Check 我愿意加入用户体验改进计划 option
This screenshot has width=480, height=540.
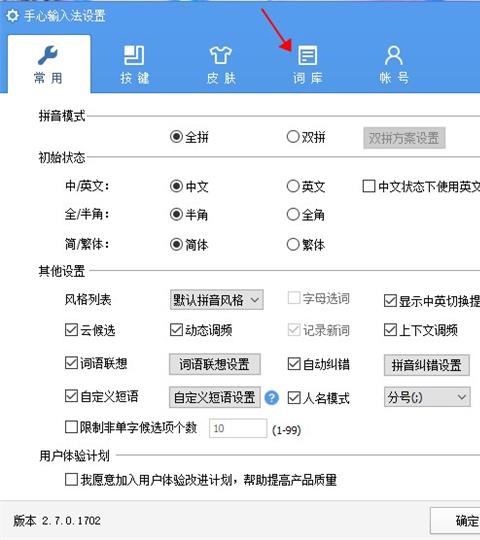click(71, 479)
